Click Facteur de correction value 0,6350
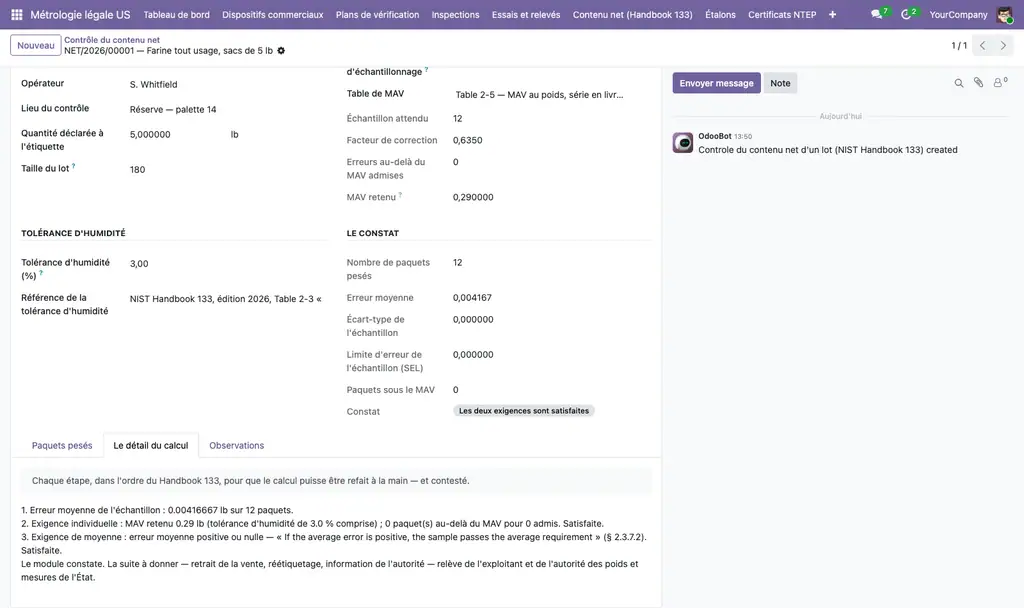The width and height of the screenshot is (1024, 608). (x=468, y=140)
